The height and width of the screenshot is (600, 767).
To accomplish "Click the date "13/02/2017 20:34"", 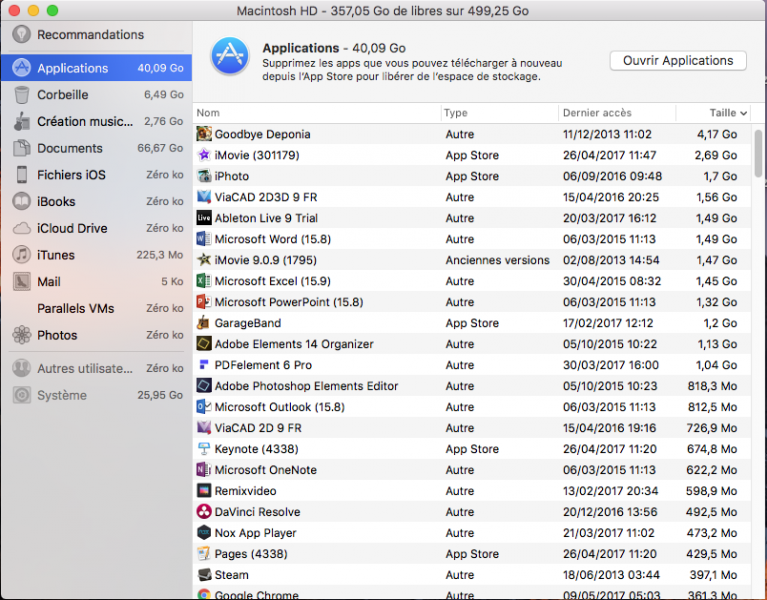I will point(610,491).
